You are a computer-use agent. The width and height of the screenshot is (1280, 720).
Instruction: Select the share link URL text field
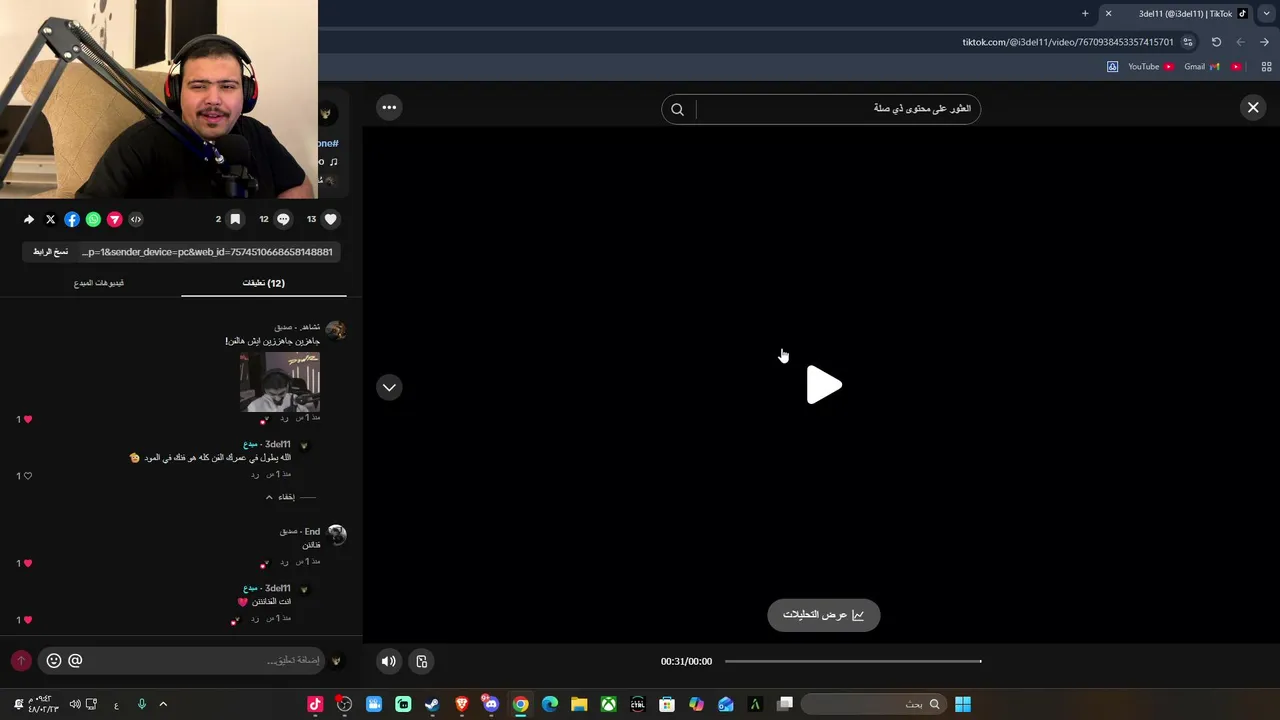click(207, 252)
